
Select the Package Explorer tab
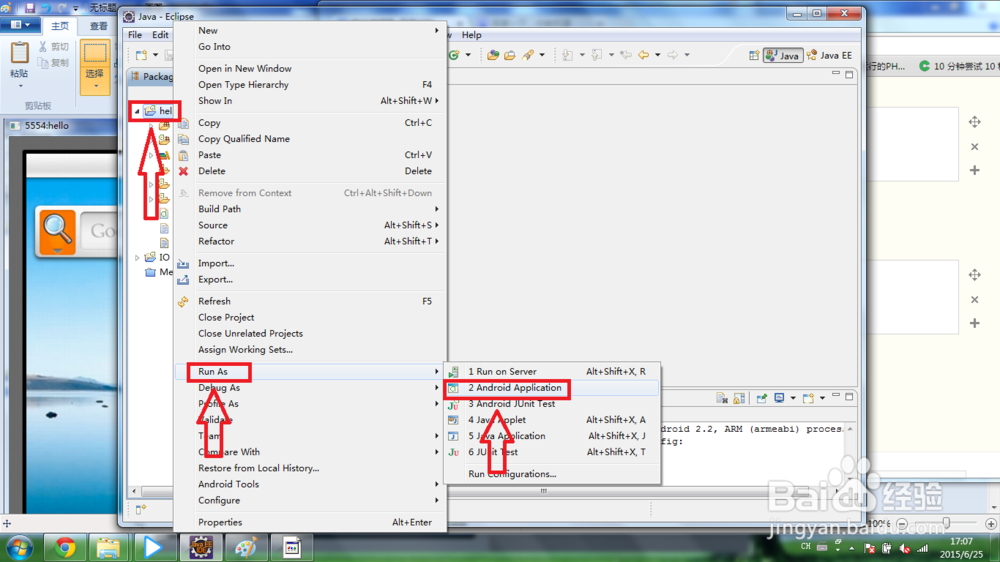pos(152,77)
